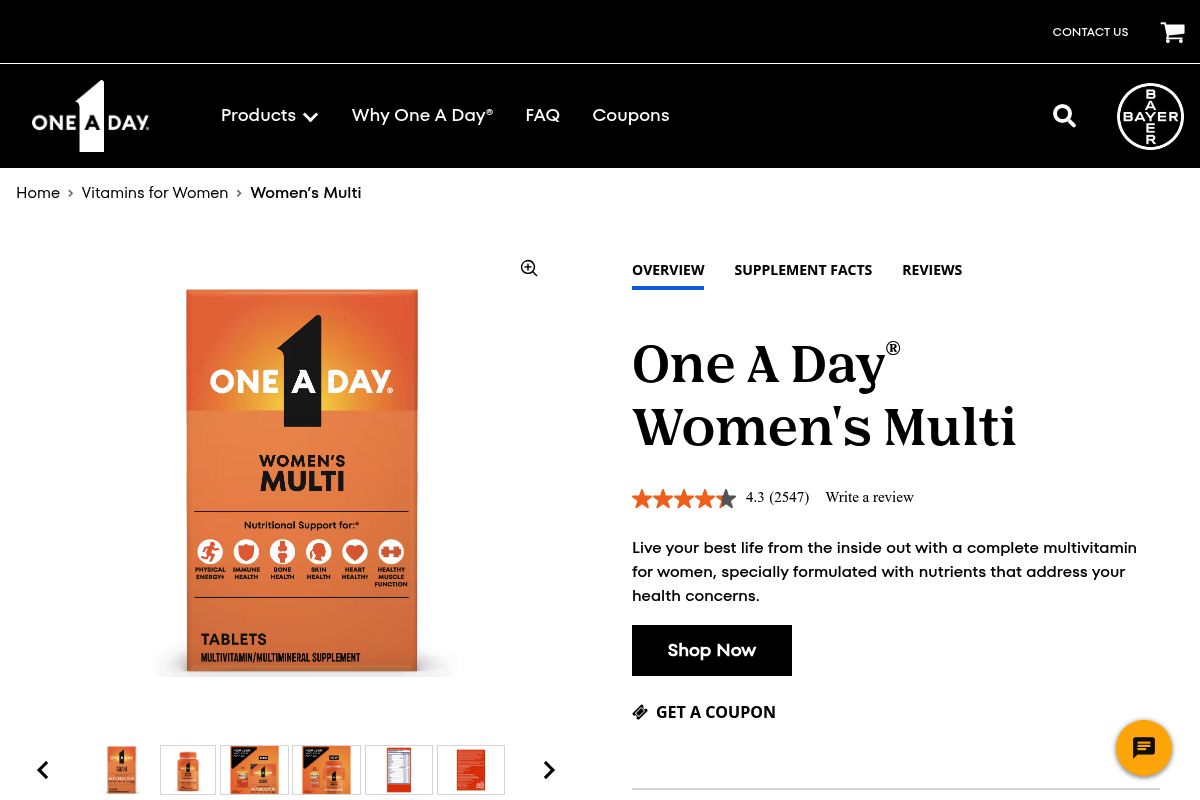Open Why One A Day page
Screen dimensions: 1200x800
tap(422, 116)
